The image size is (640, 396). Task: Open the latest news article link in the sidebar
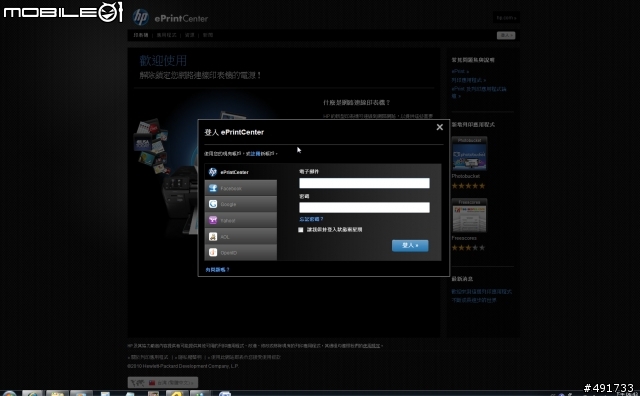point(482,296)
